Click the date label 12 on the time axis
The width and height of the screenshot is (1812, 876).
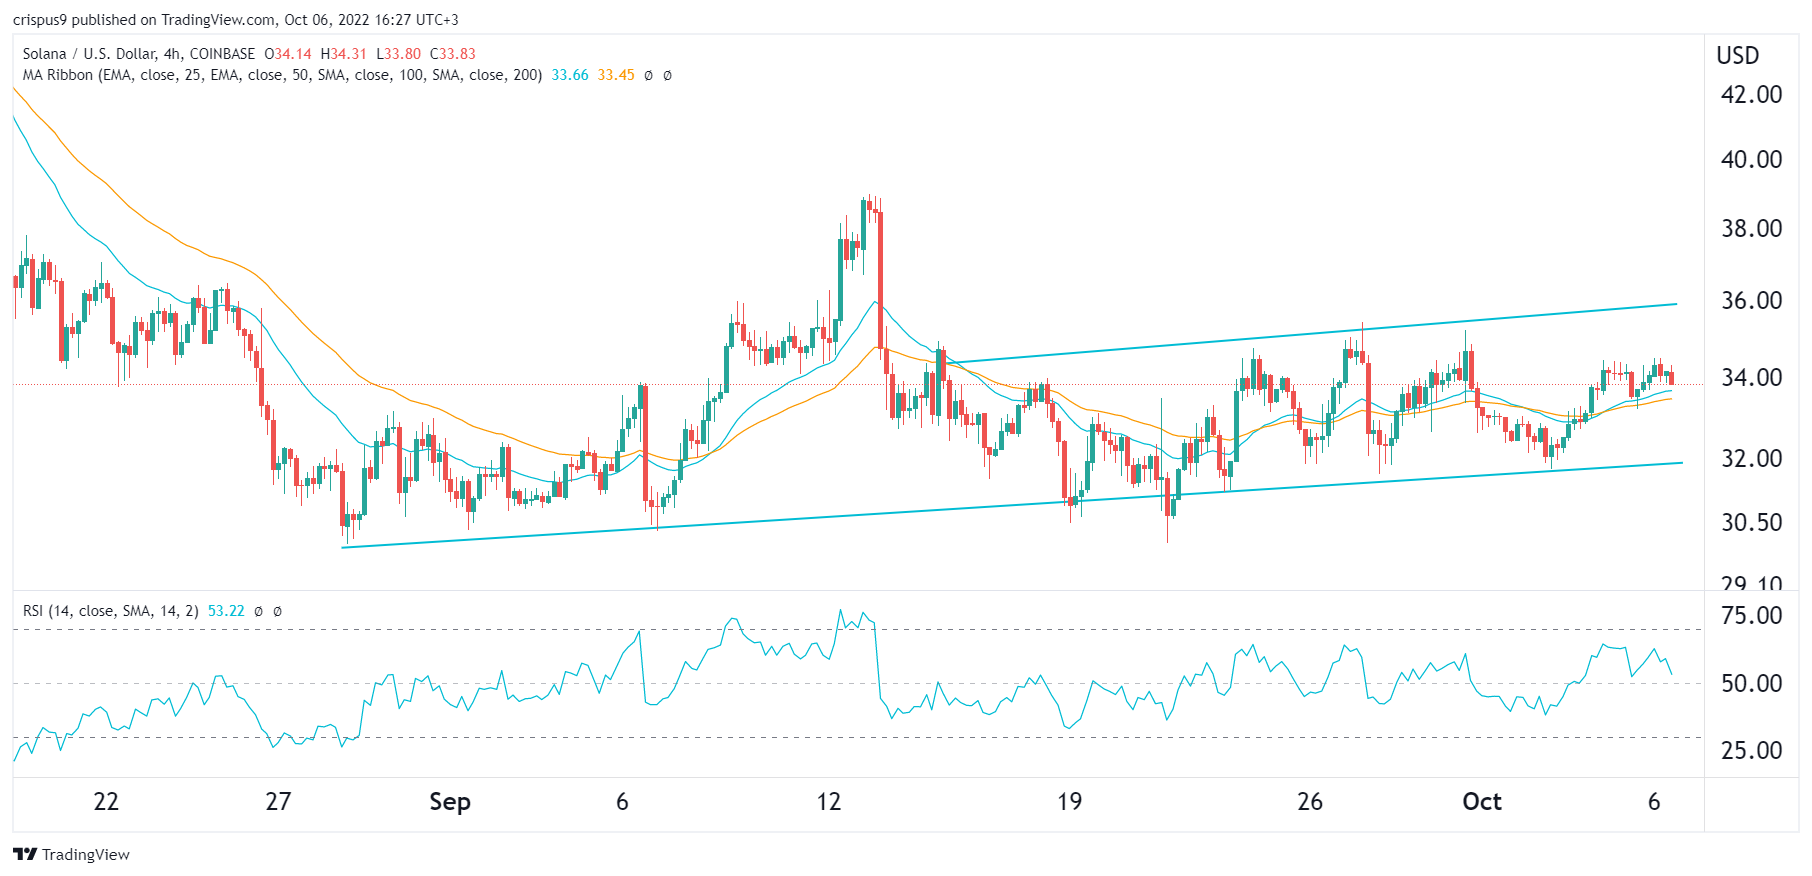pyautogui.click(x=828, y=802)
